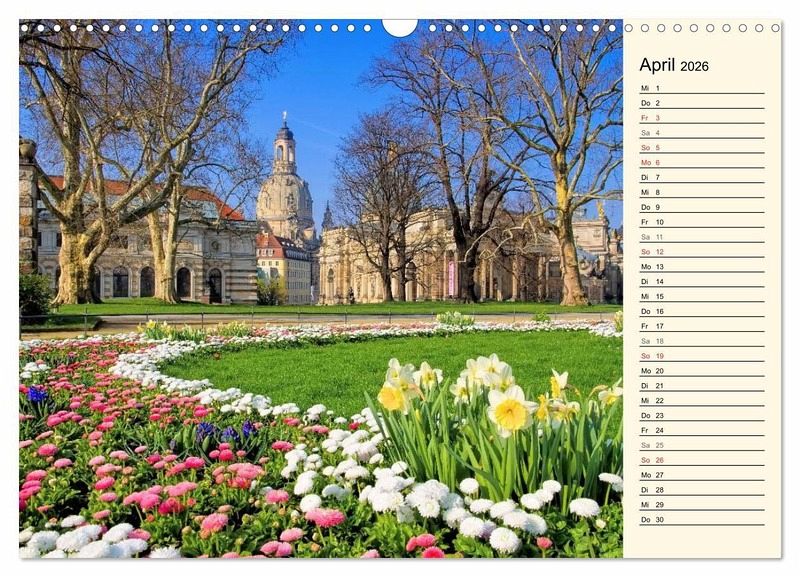Select the Mo 6 holiday row
Screen dimensions: 800x577
pyautogui.click(x=702, y=162)
